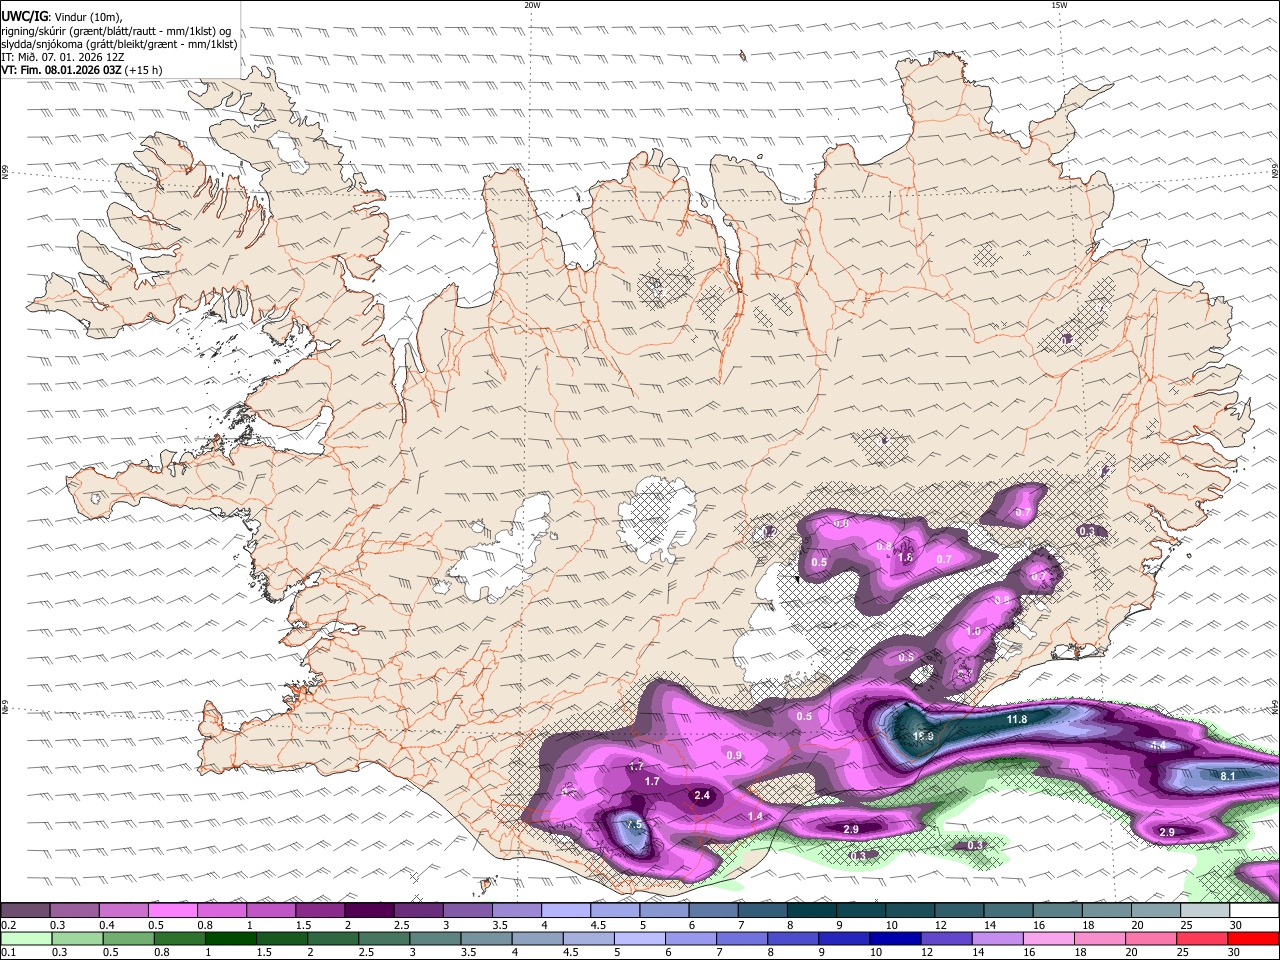
Task: Click the 2.4 precipitation value label
Action: tap(702, 796)
